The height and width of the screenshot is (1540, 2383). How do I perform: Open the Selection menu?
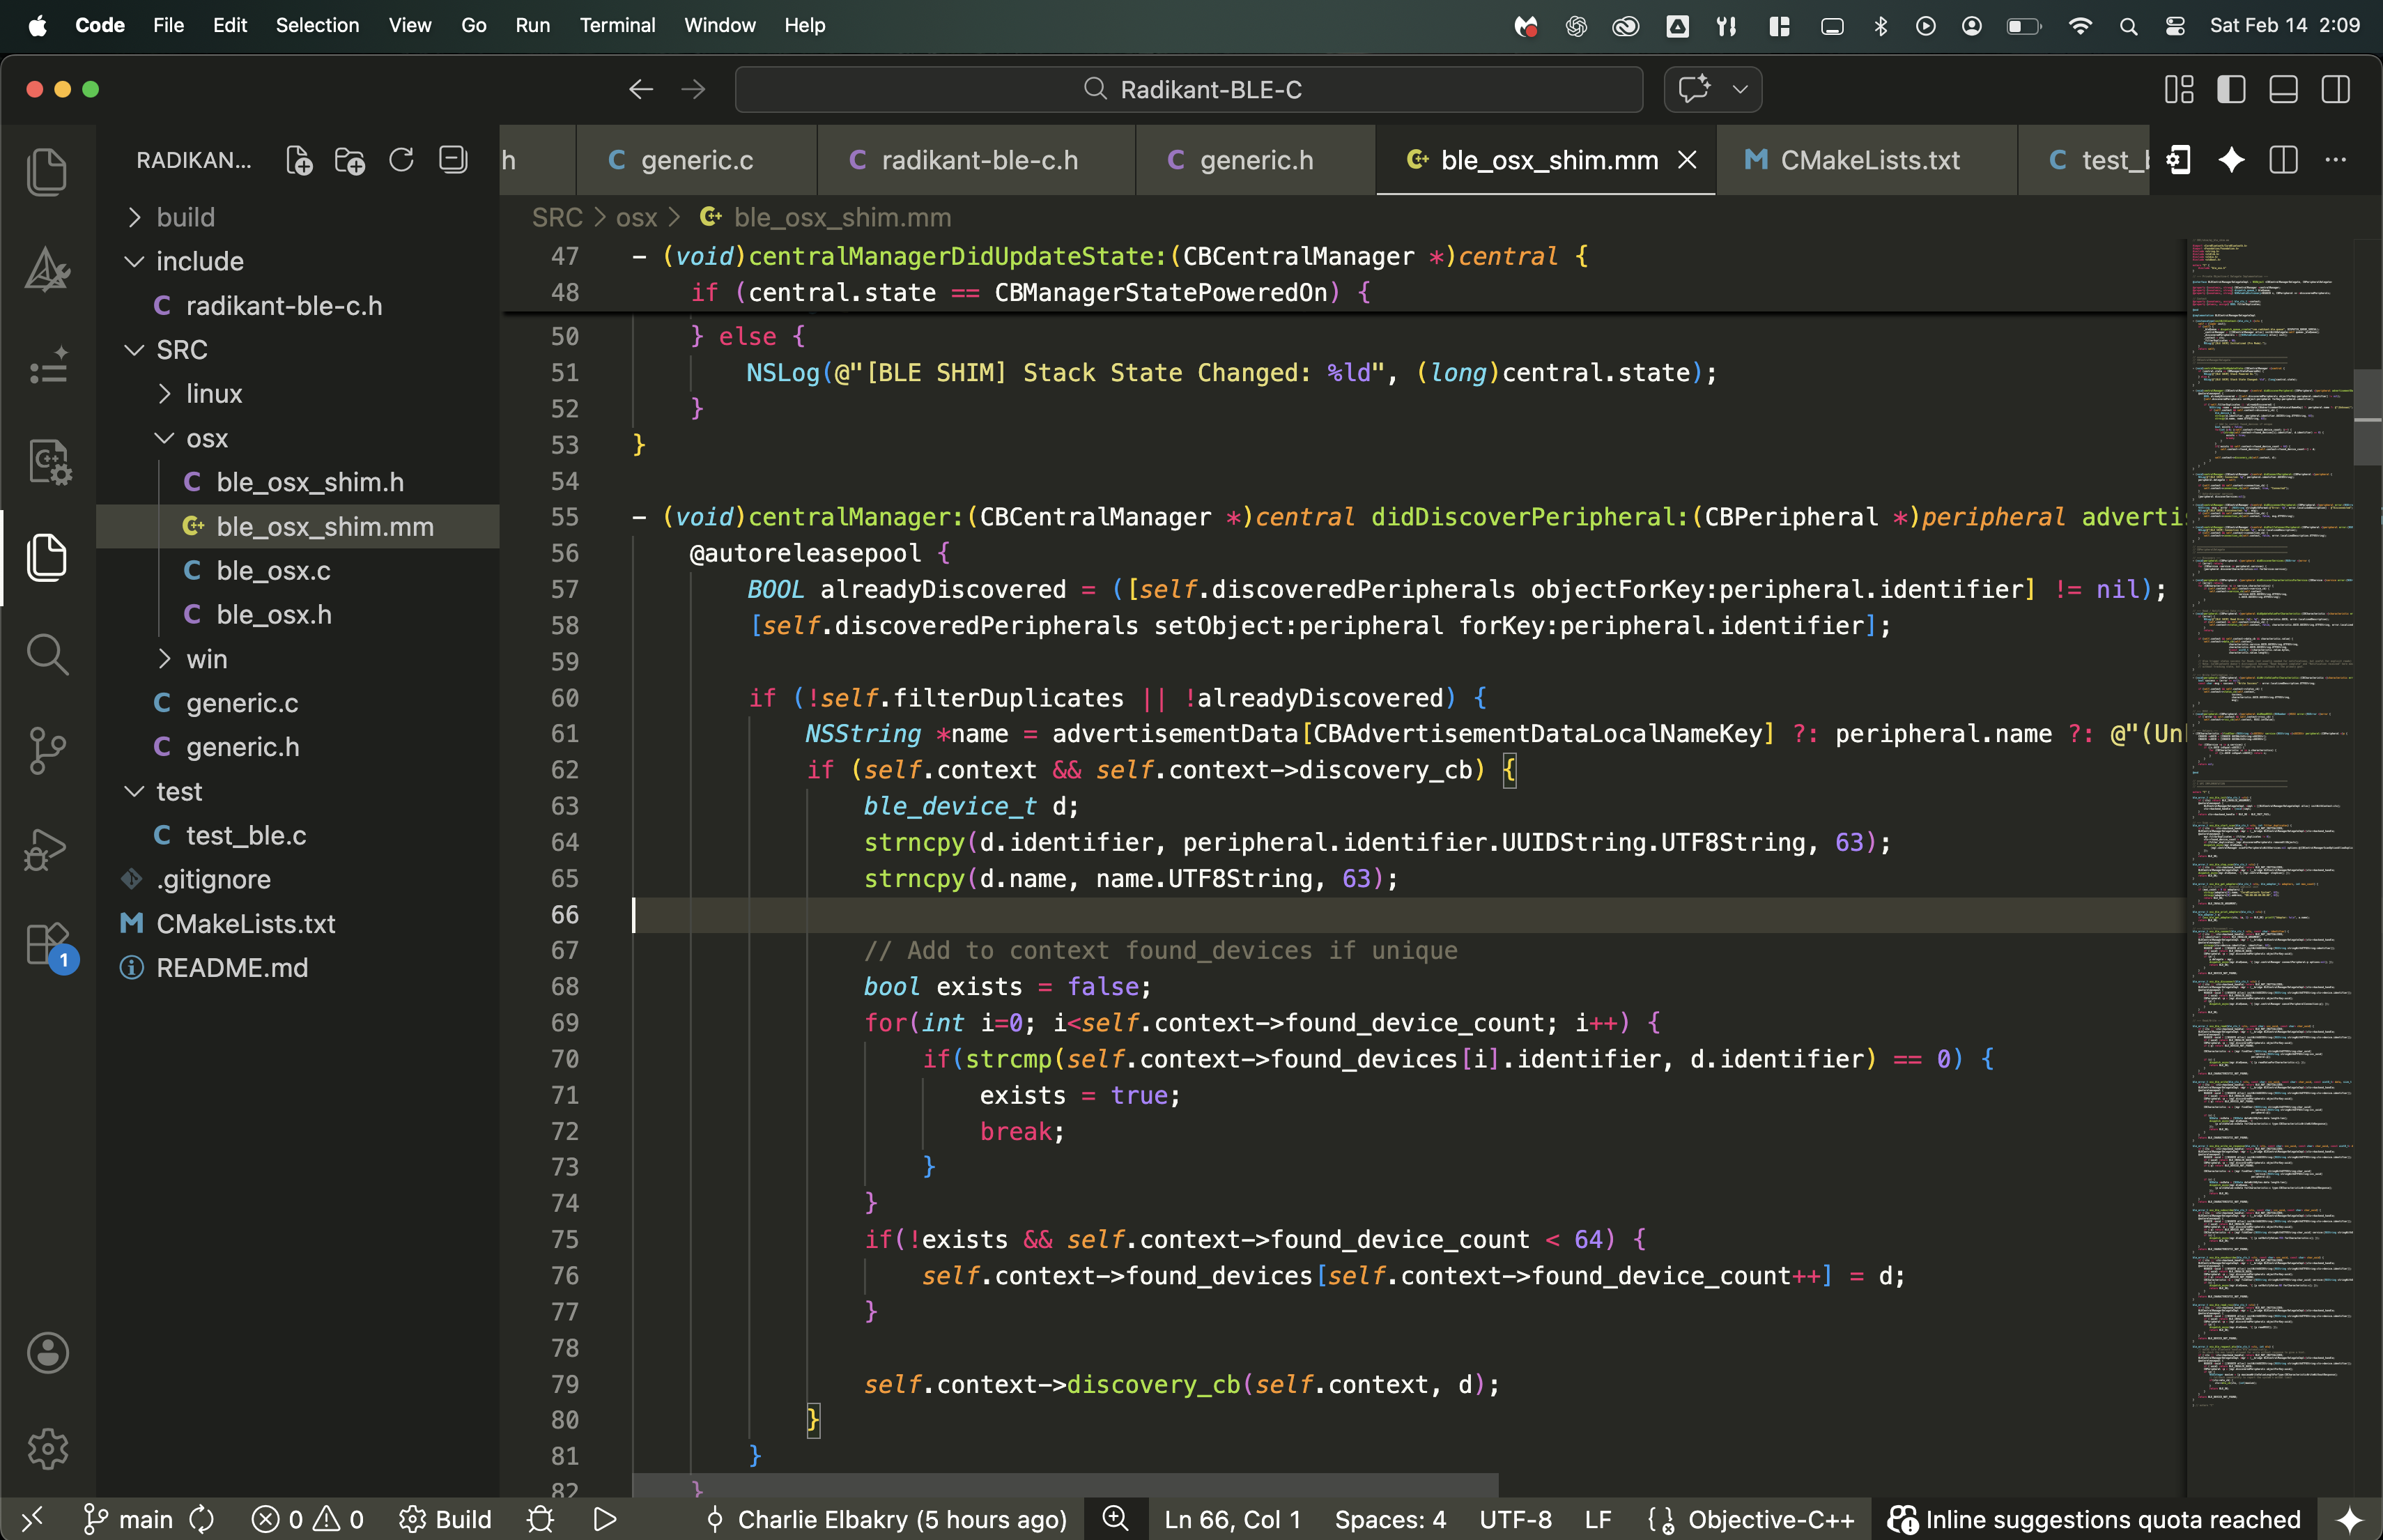click(317, 26)
